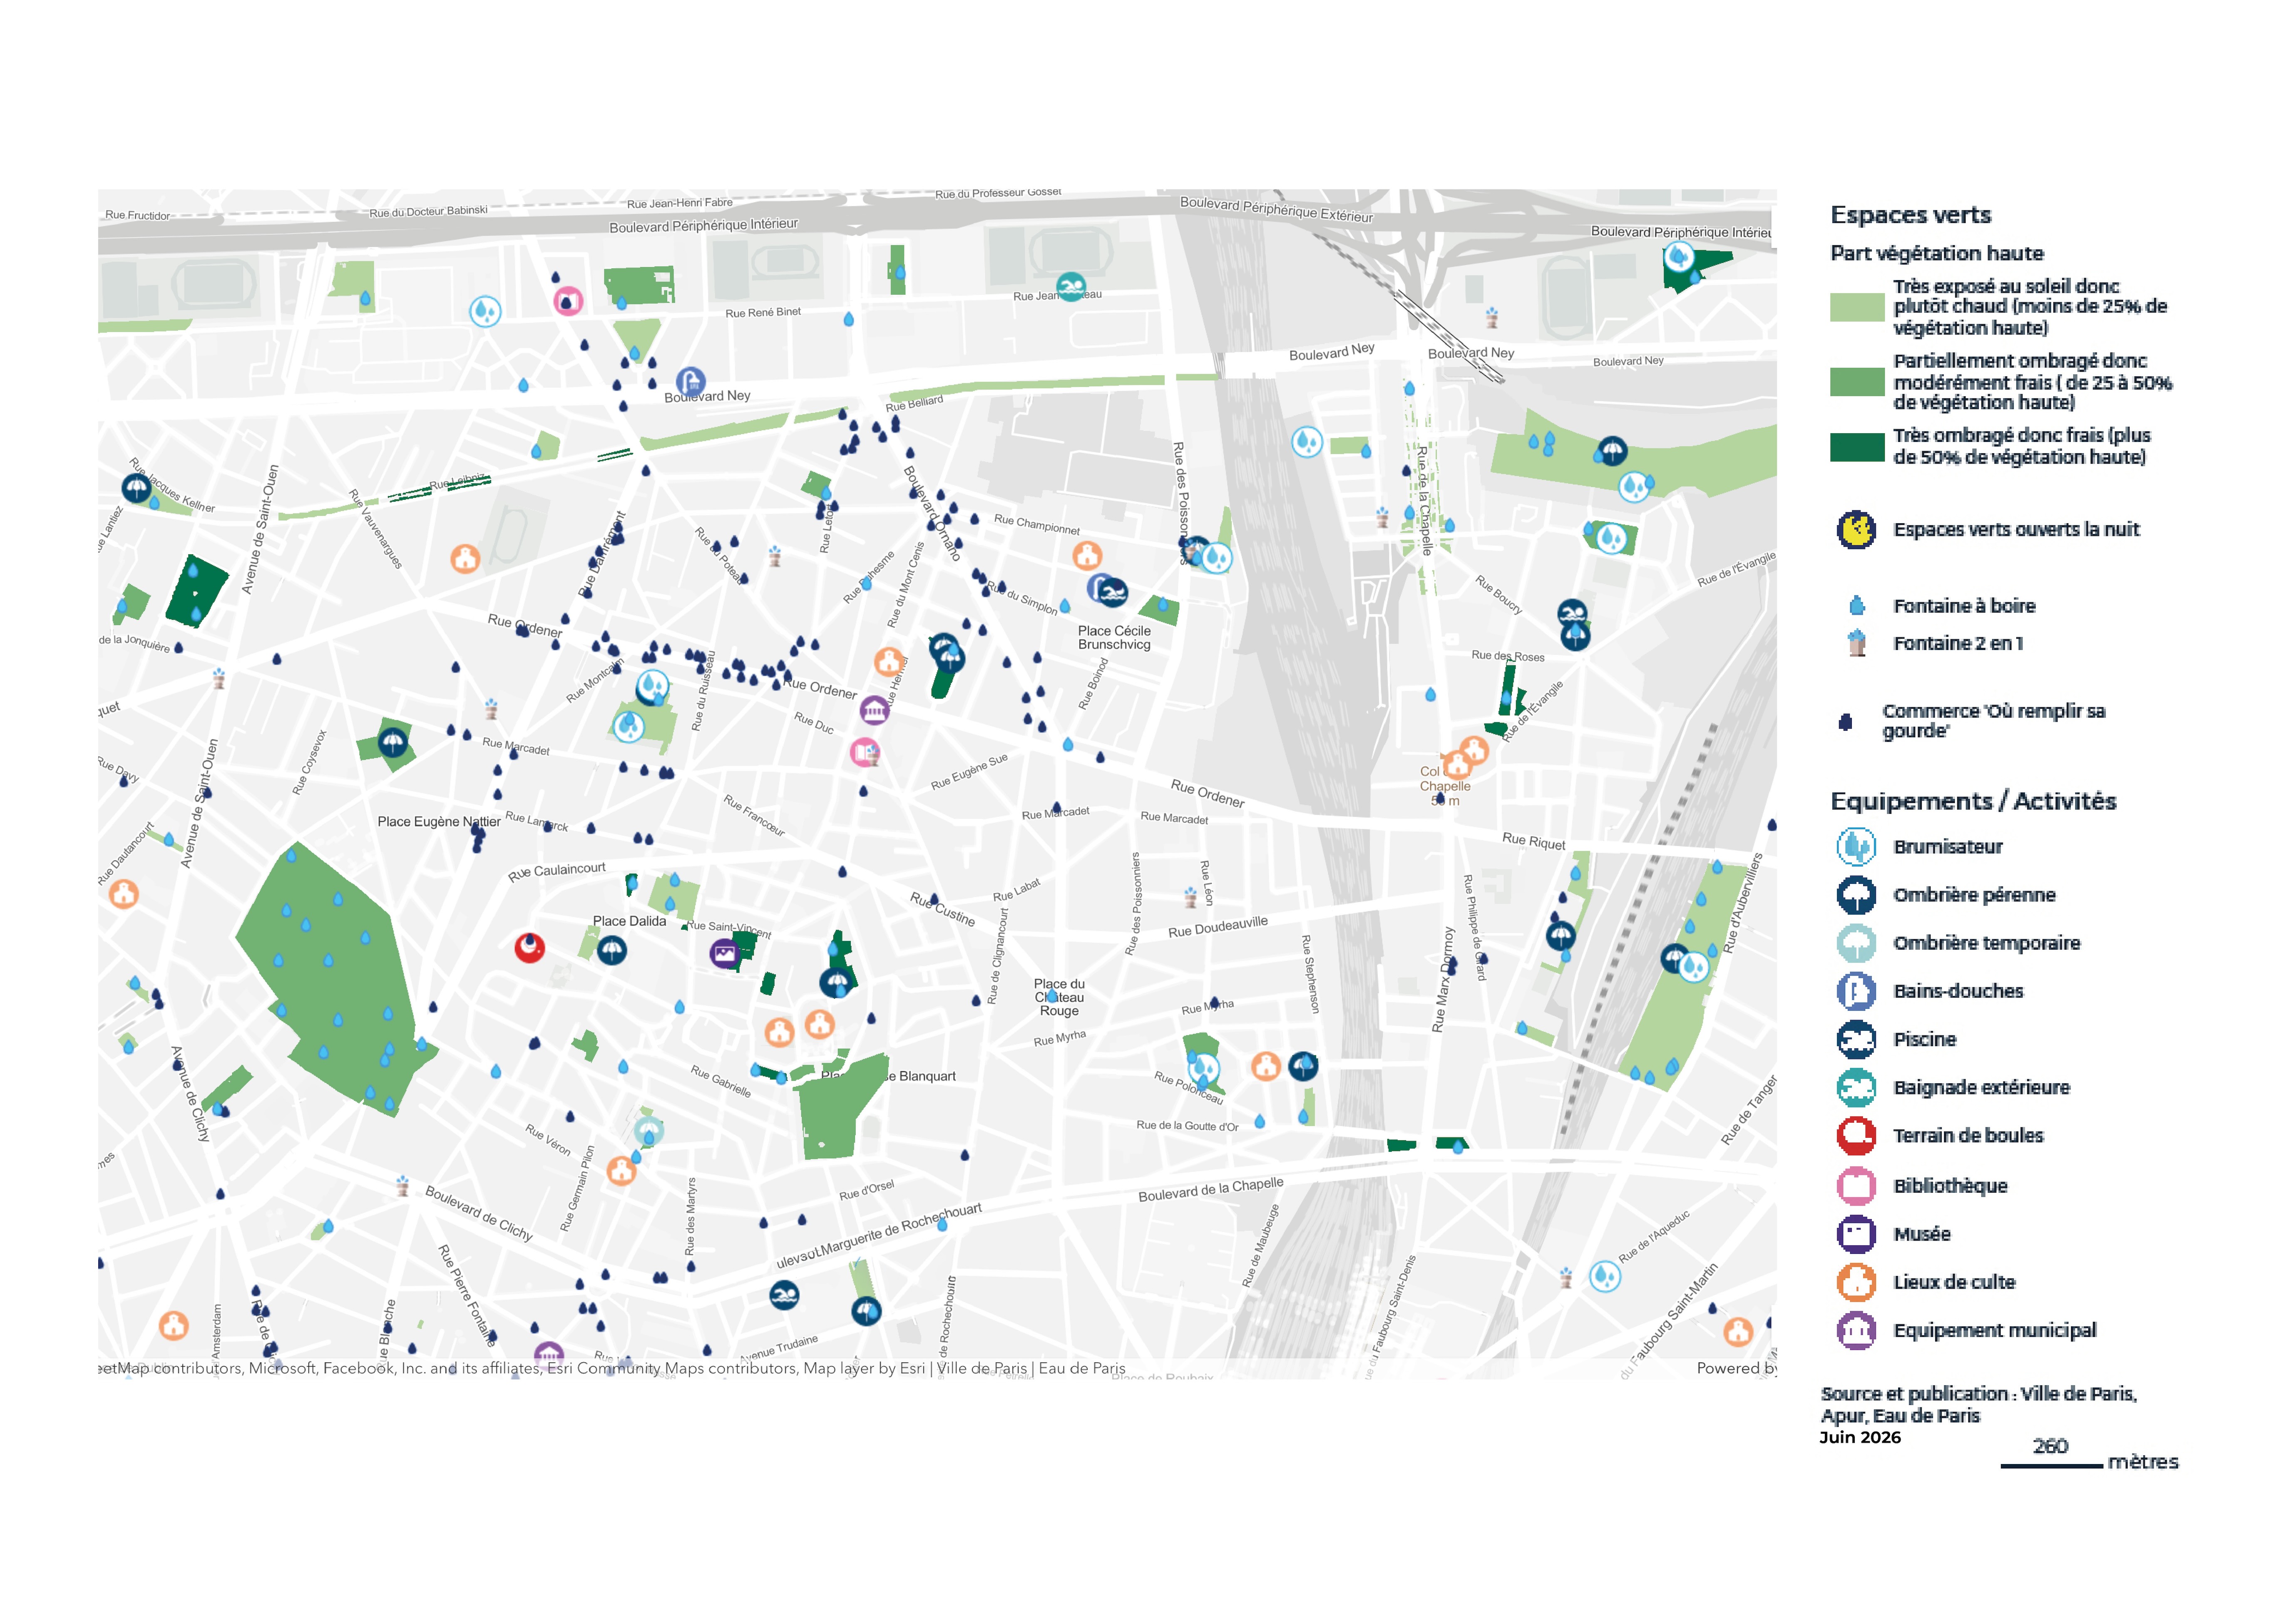Click the 'Place Cécile Brunschvicg' label
Viewport: 2296px width, 1623px height.
(x=1114, y=638)
